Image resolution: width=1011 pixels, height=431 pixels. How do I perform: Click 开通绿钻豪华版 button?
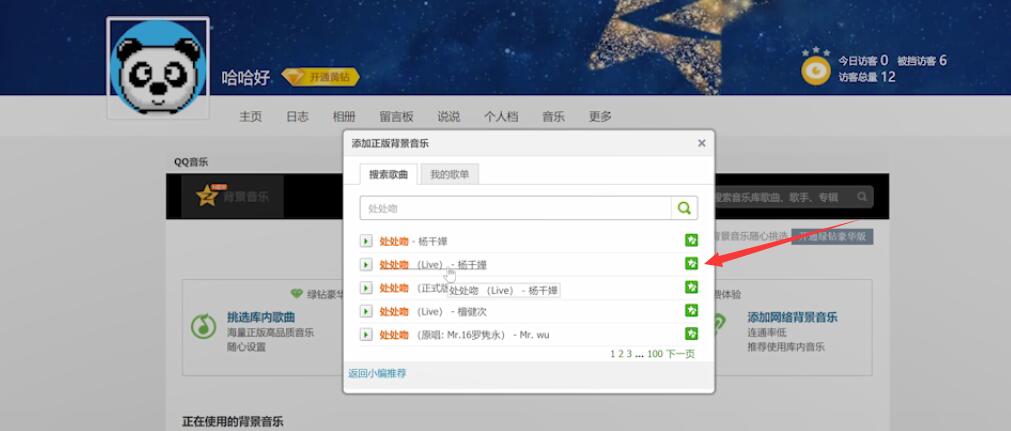coord(832,236)
